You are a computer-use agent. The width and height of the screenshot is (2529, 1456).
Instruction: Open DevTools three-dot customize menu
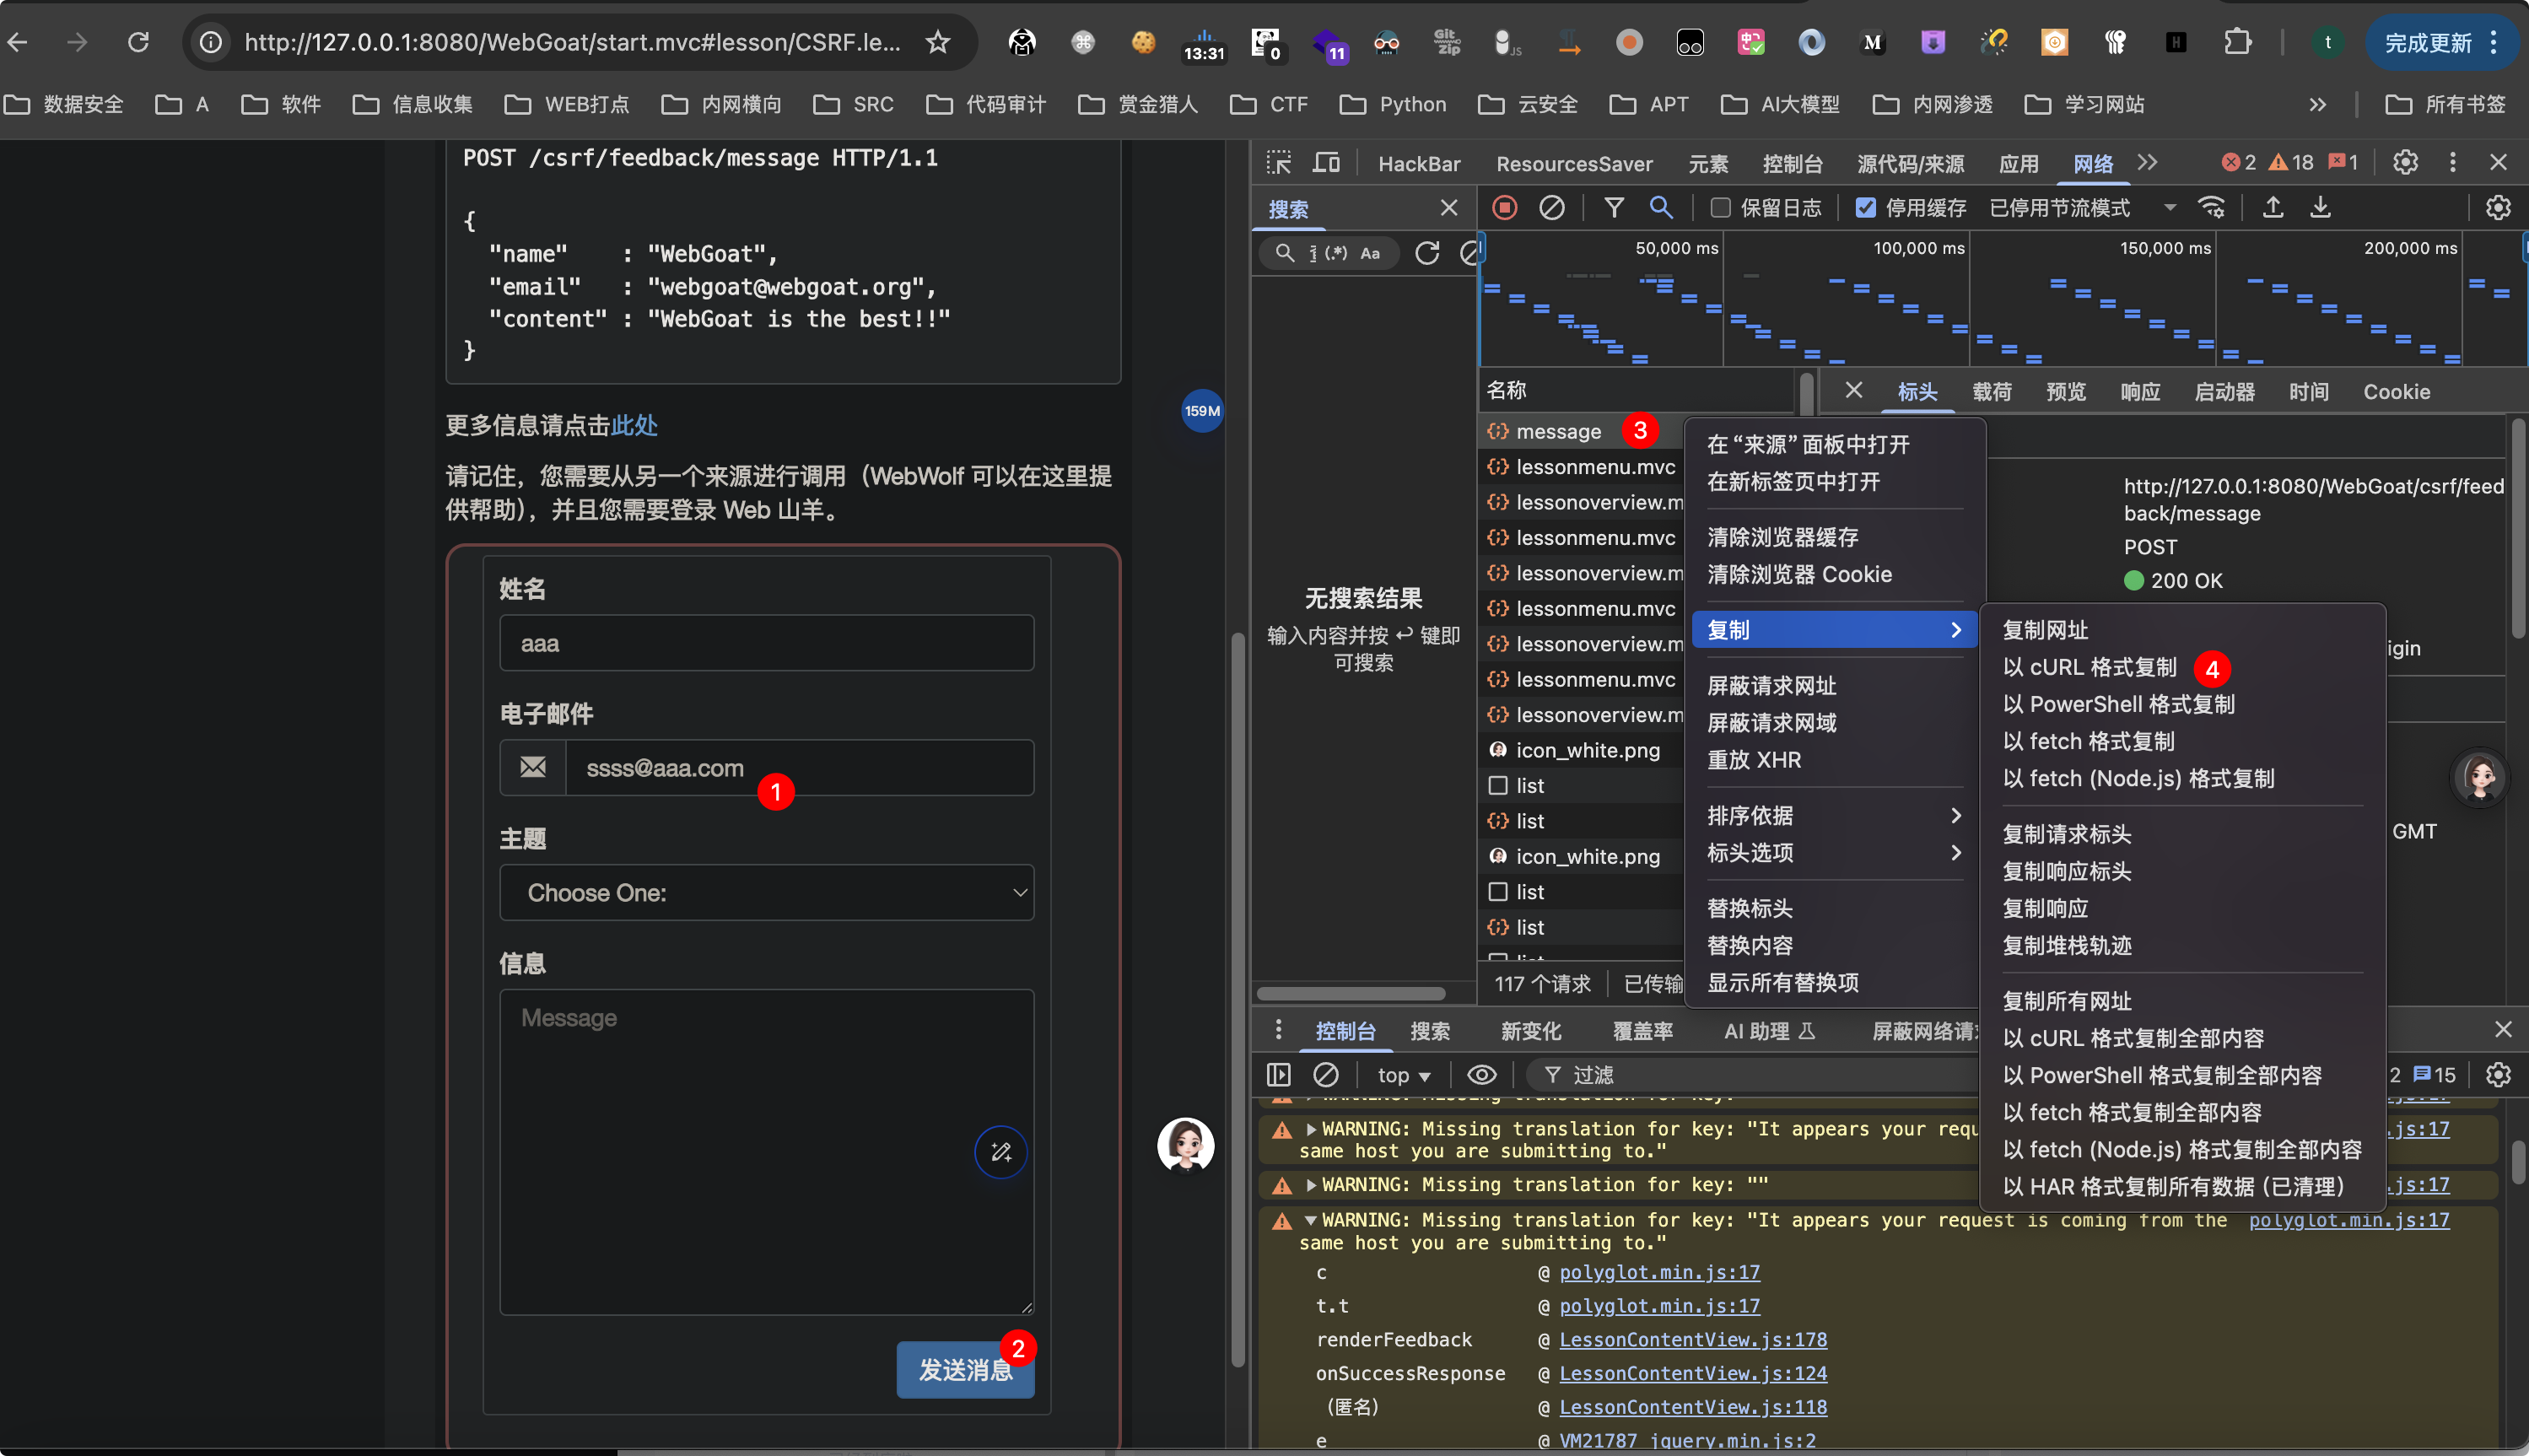(x=2452, y=162)
